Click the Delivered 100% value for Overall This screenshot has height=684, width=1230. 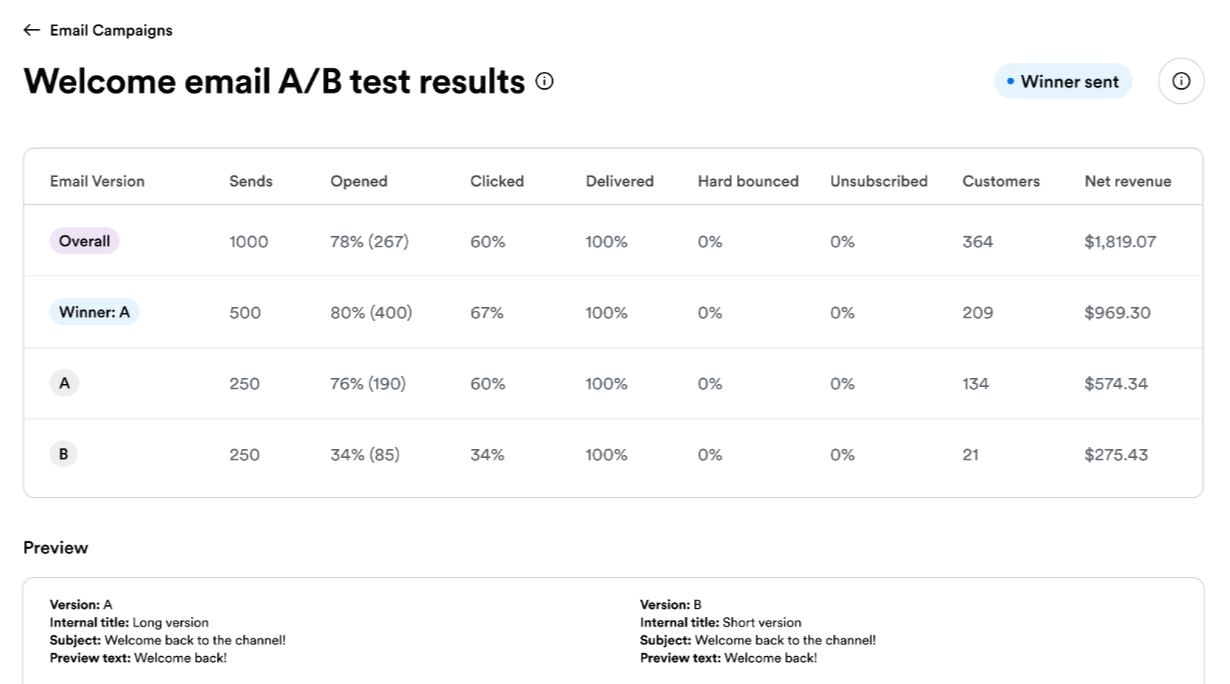605,241
